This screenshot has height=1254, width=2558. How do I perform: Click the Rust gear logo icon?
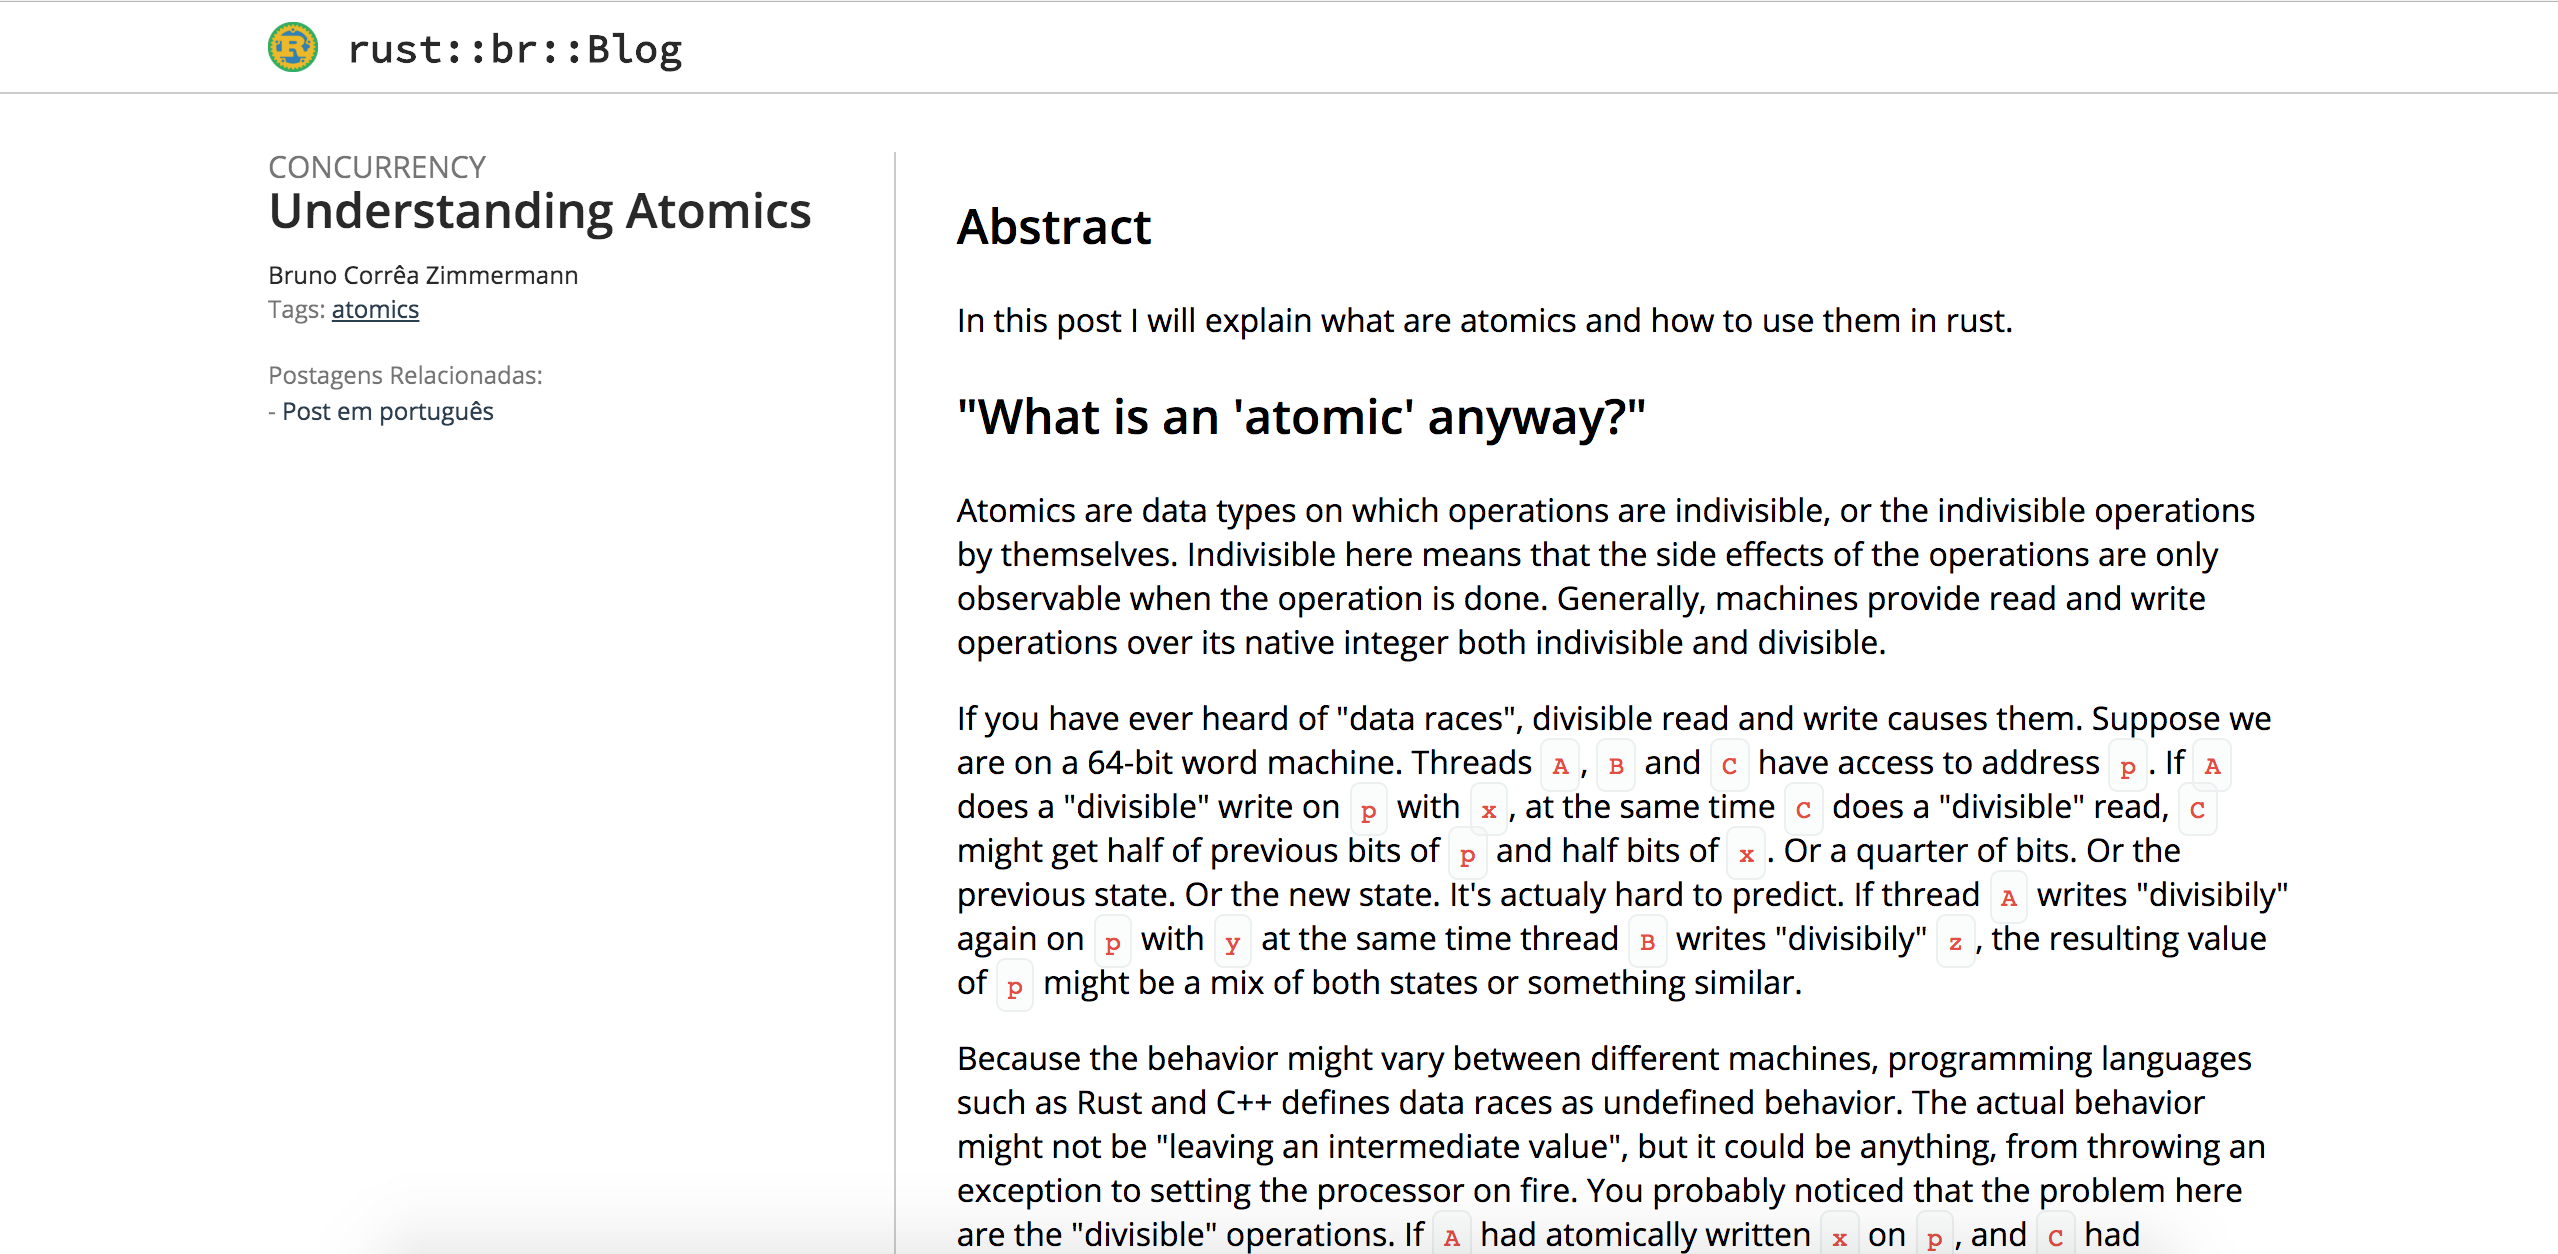click(293, 47)
